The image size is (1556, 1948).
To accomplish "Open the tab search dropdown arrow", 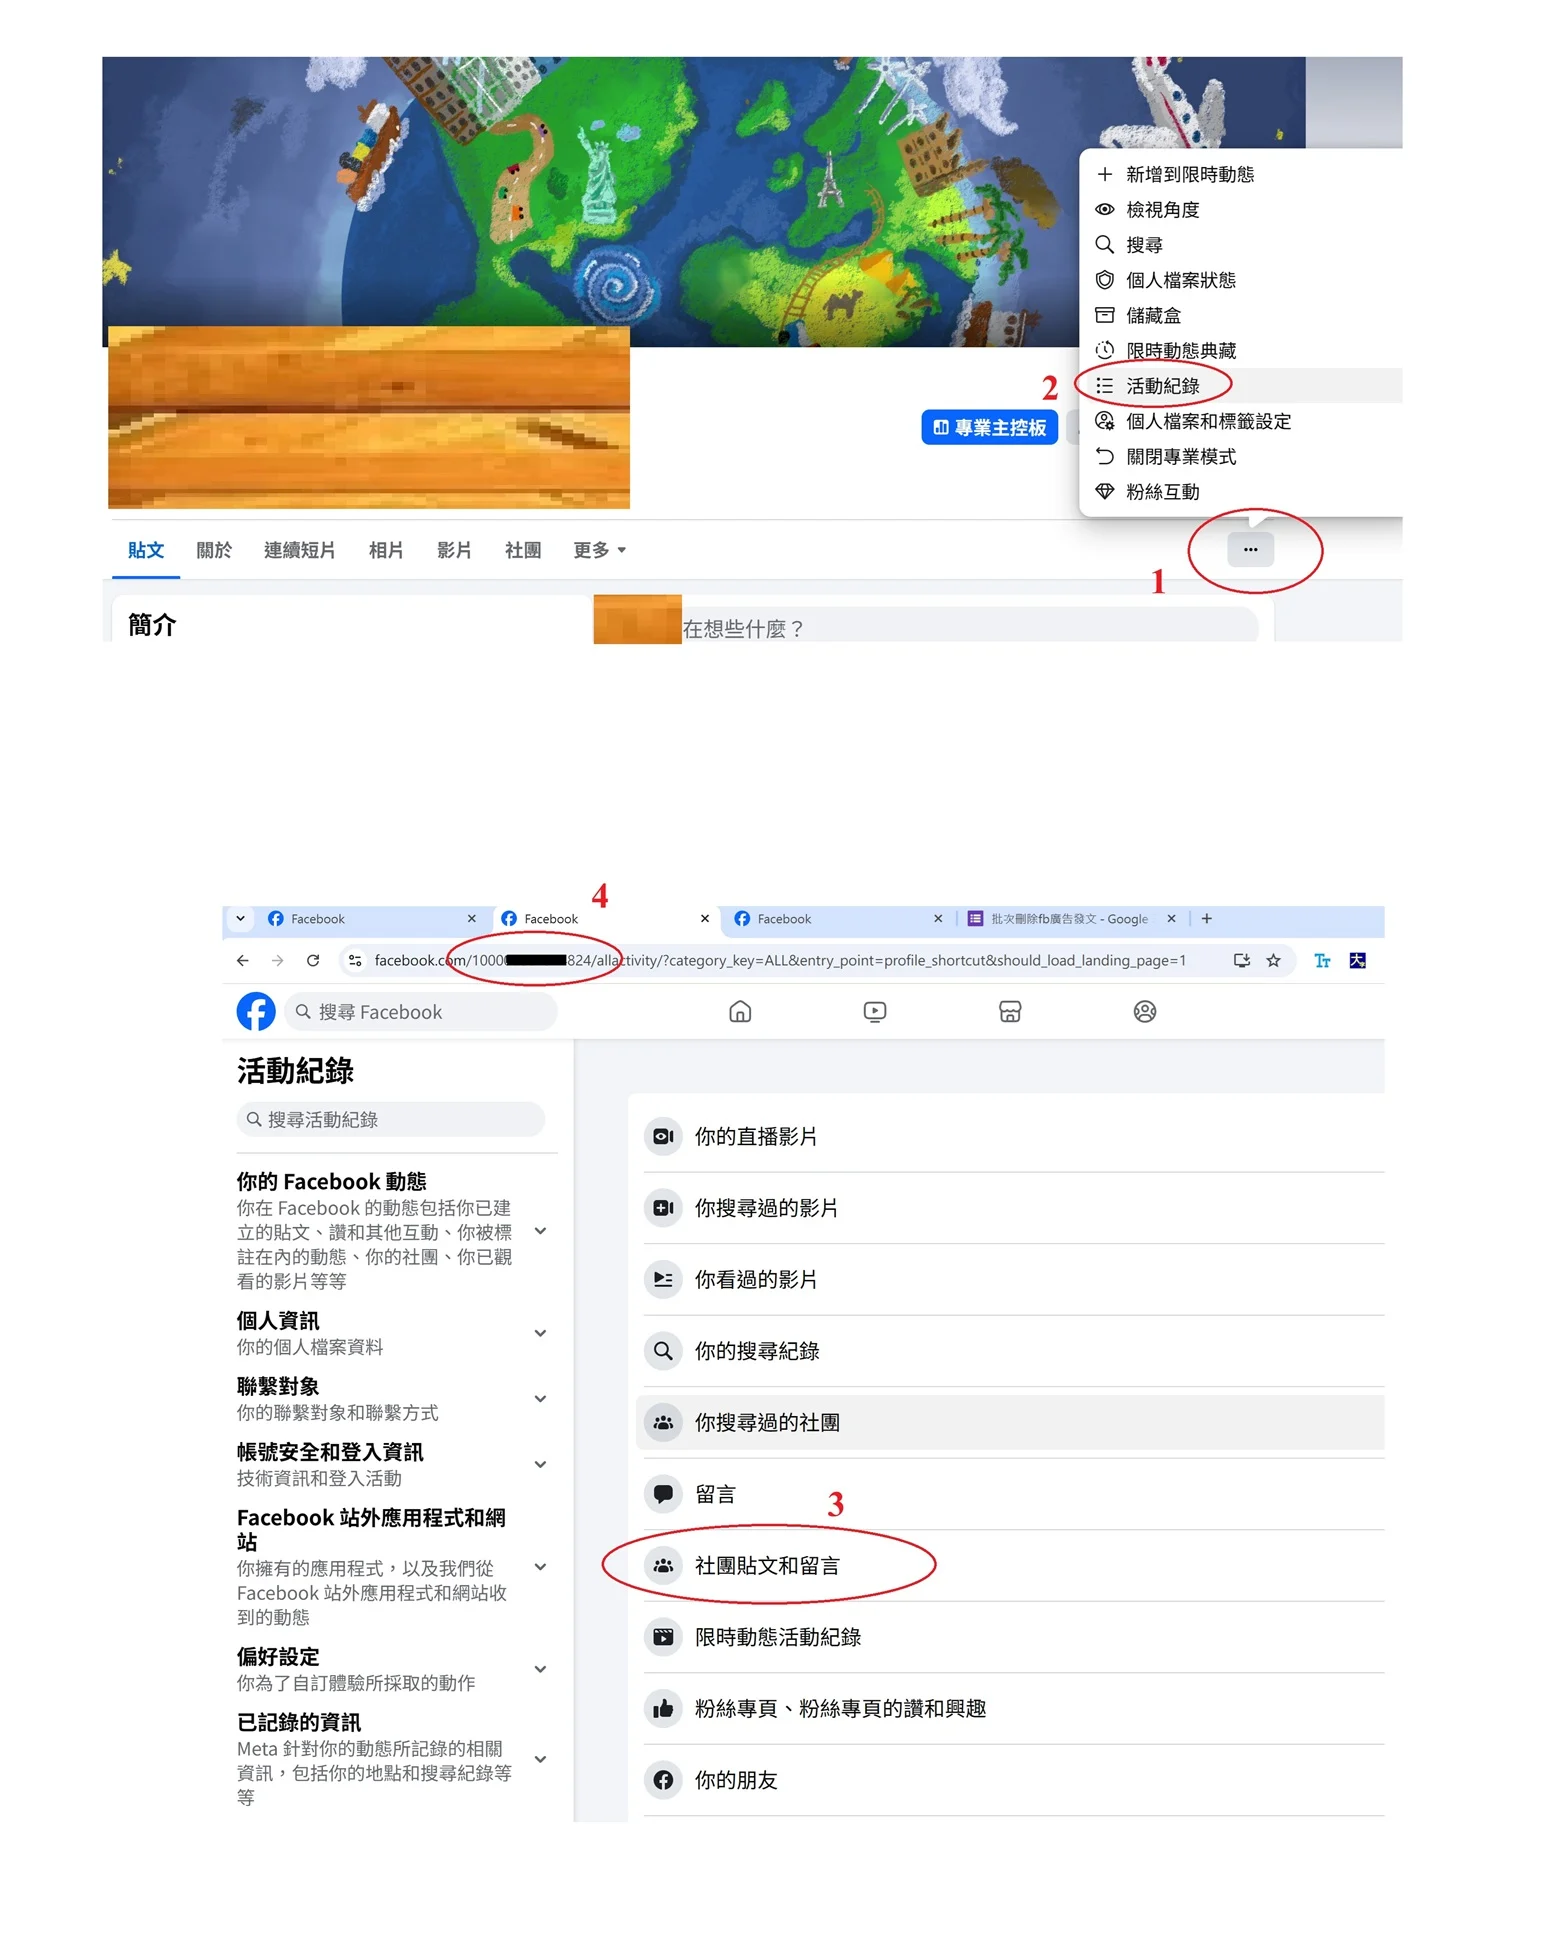I will click(x=241, y=918).
